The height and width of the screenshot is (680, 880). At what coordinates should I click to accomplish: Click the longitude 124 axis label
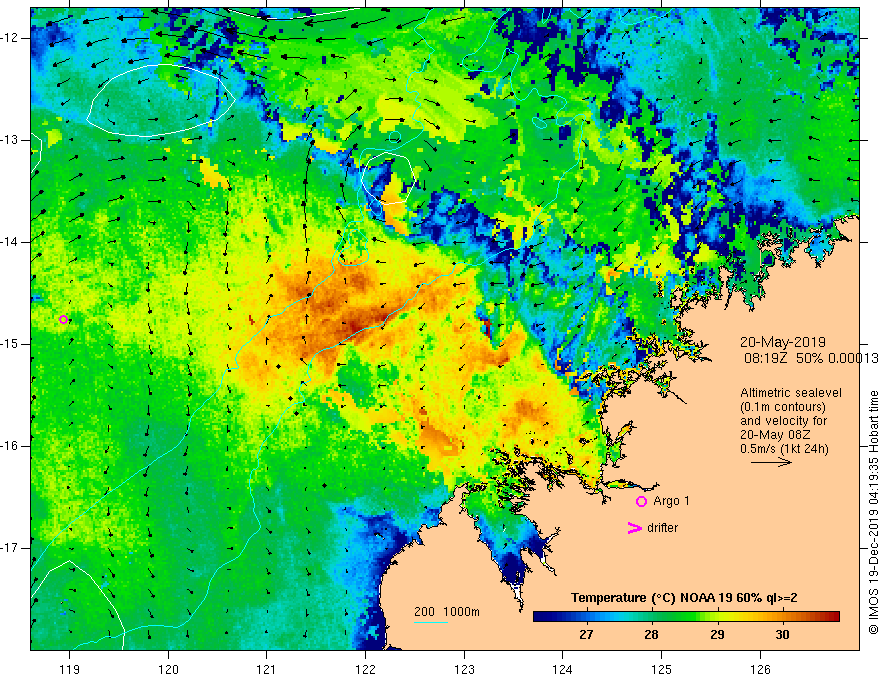[x=562, y=669]
